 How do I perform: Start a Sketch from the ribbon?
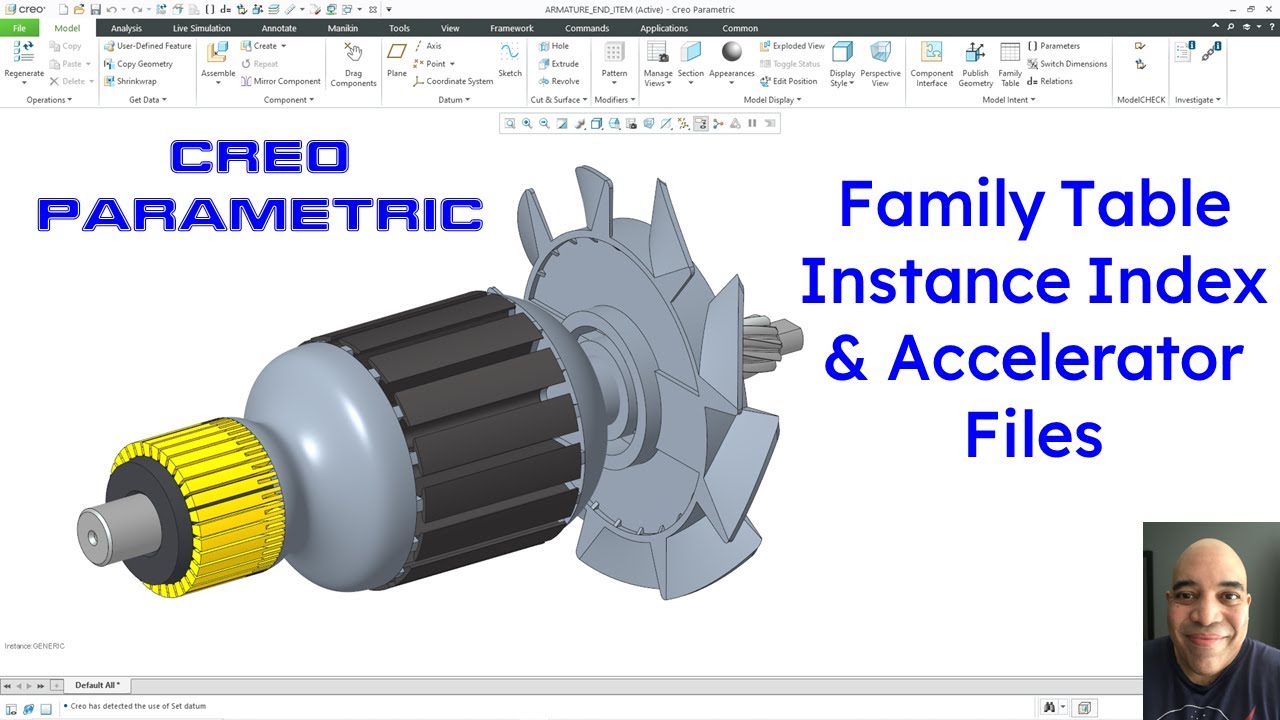click(x=510, y=60)
